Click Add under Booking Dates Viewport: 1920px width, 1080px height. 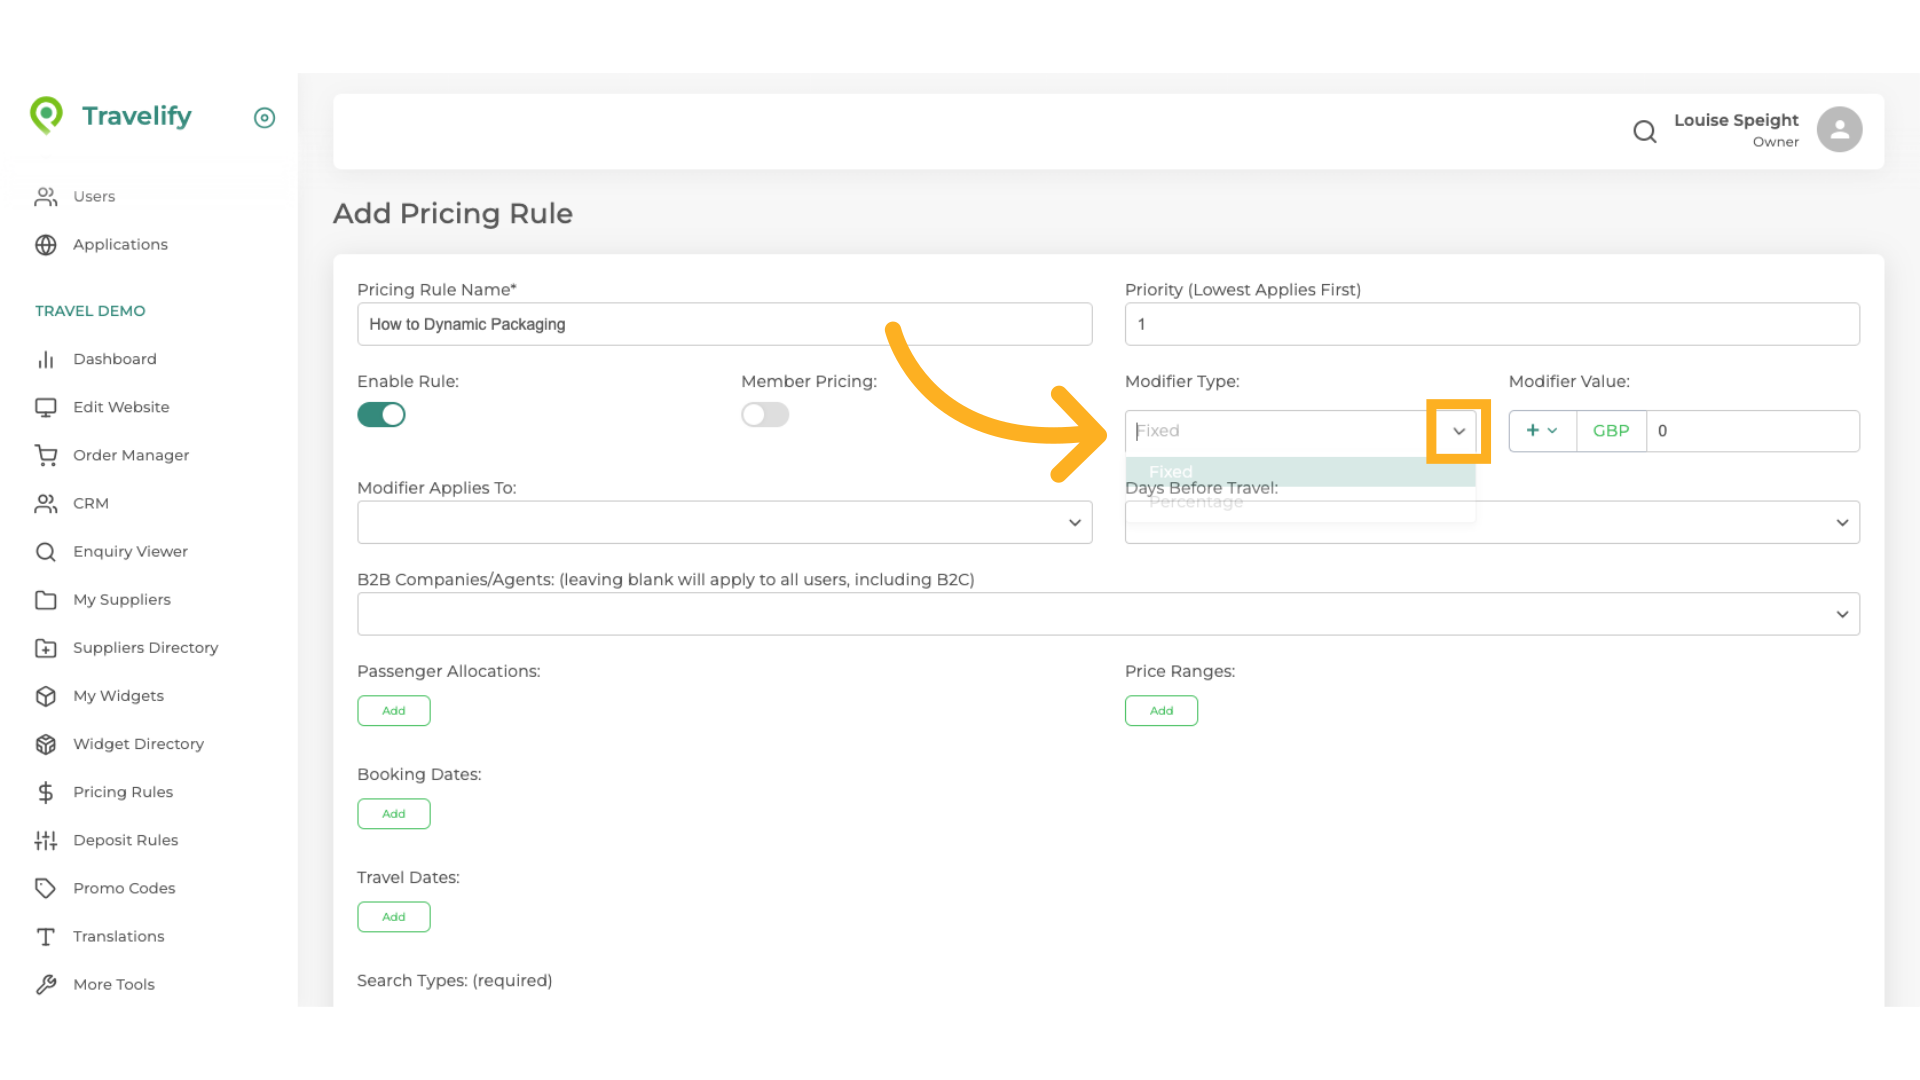coord(393,813)
